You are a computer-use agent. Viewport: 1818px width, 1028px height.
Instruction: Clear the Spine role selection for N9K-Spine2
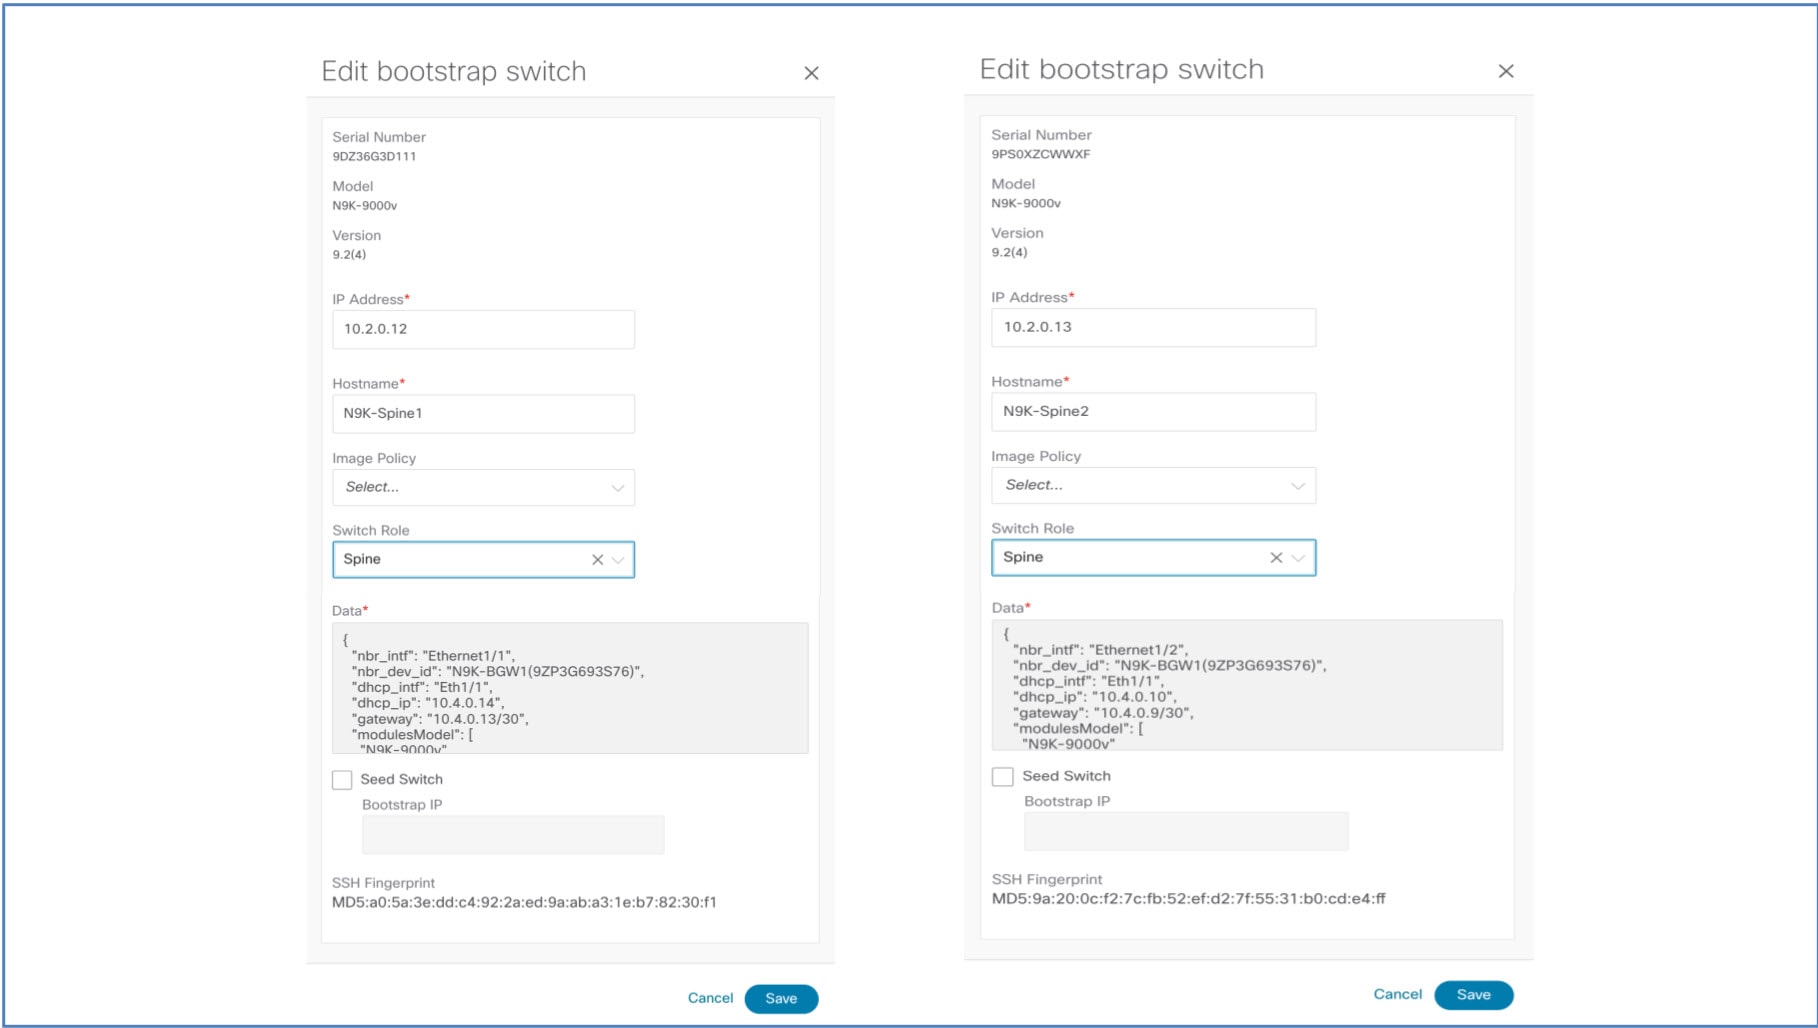tap(1276, 557)
